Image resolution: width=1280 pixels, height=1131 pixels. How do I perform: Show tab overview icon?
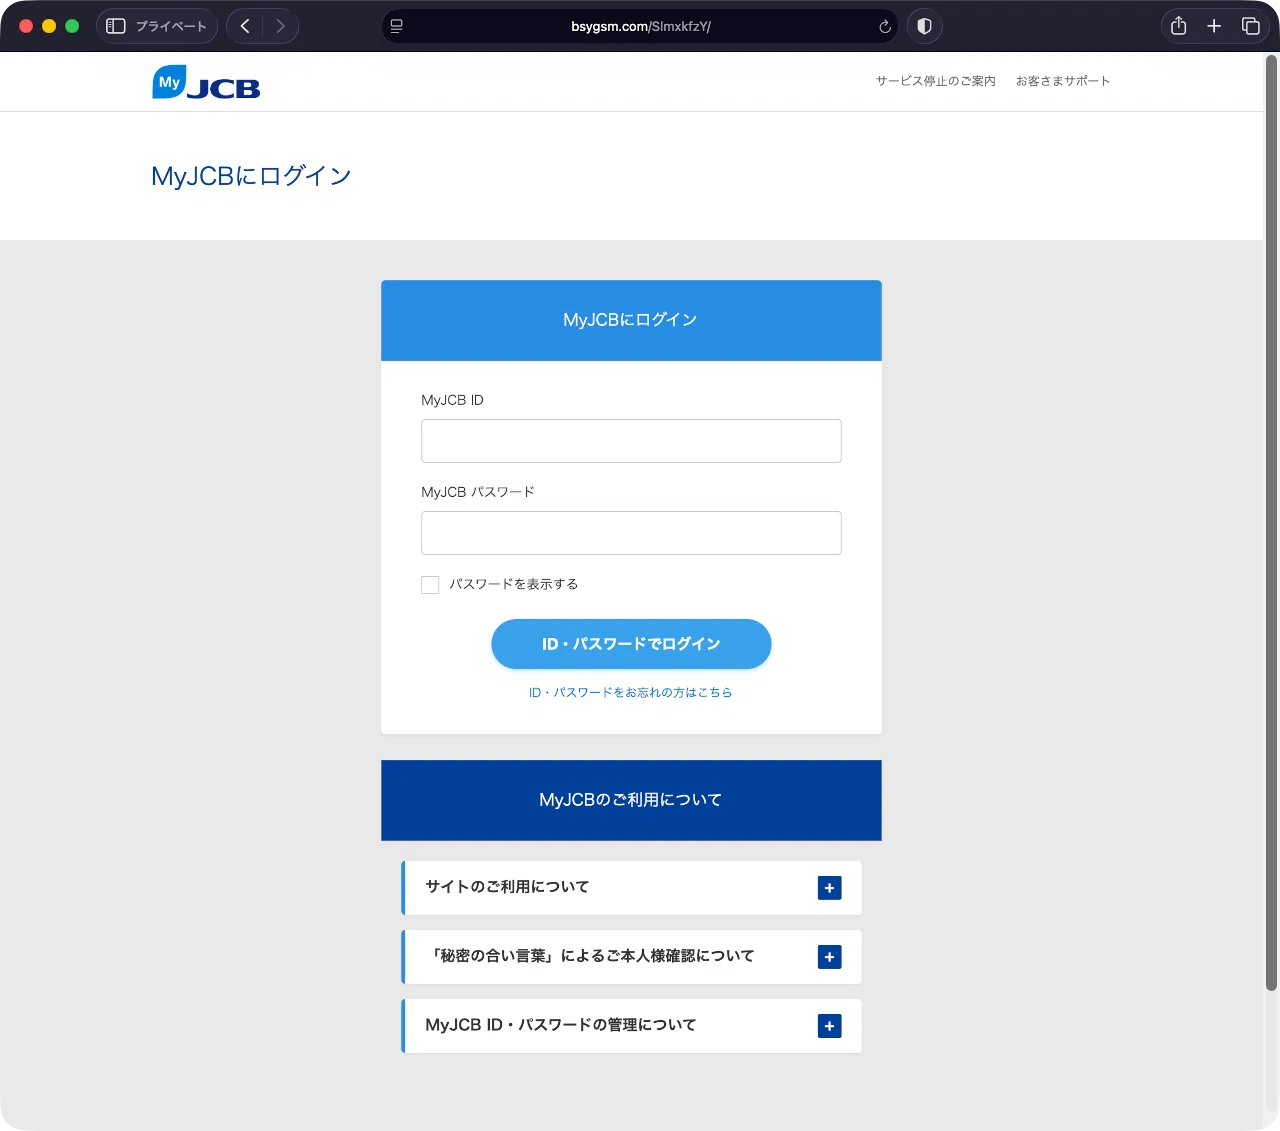point(1250,26)
